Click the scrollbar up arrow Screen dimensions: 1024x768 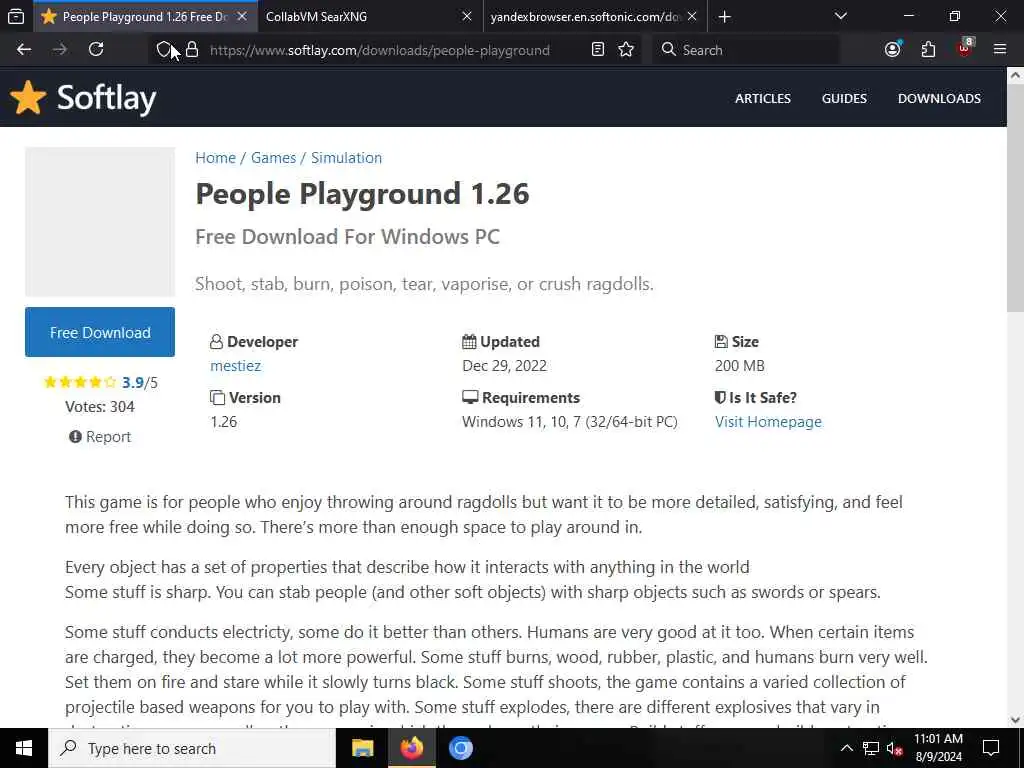[1015, 76]
